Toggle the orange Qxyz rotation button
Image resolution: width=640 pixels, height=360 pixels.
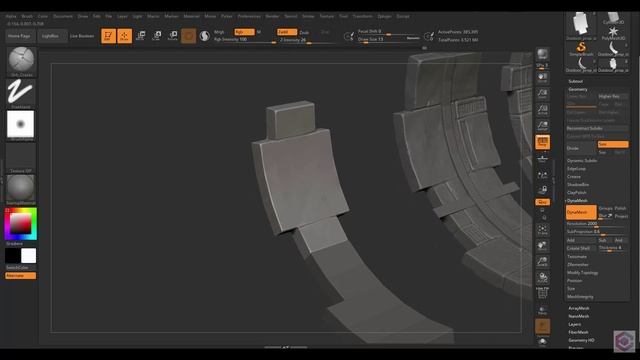(x=542, y=202)
